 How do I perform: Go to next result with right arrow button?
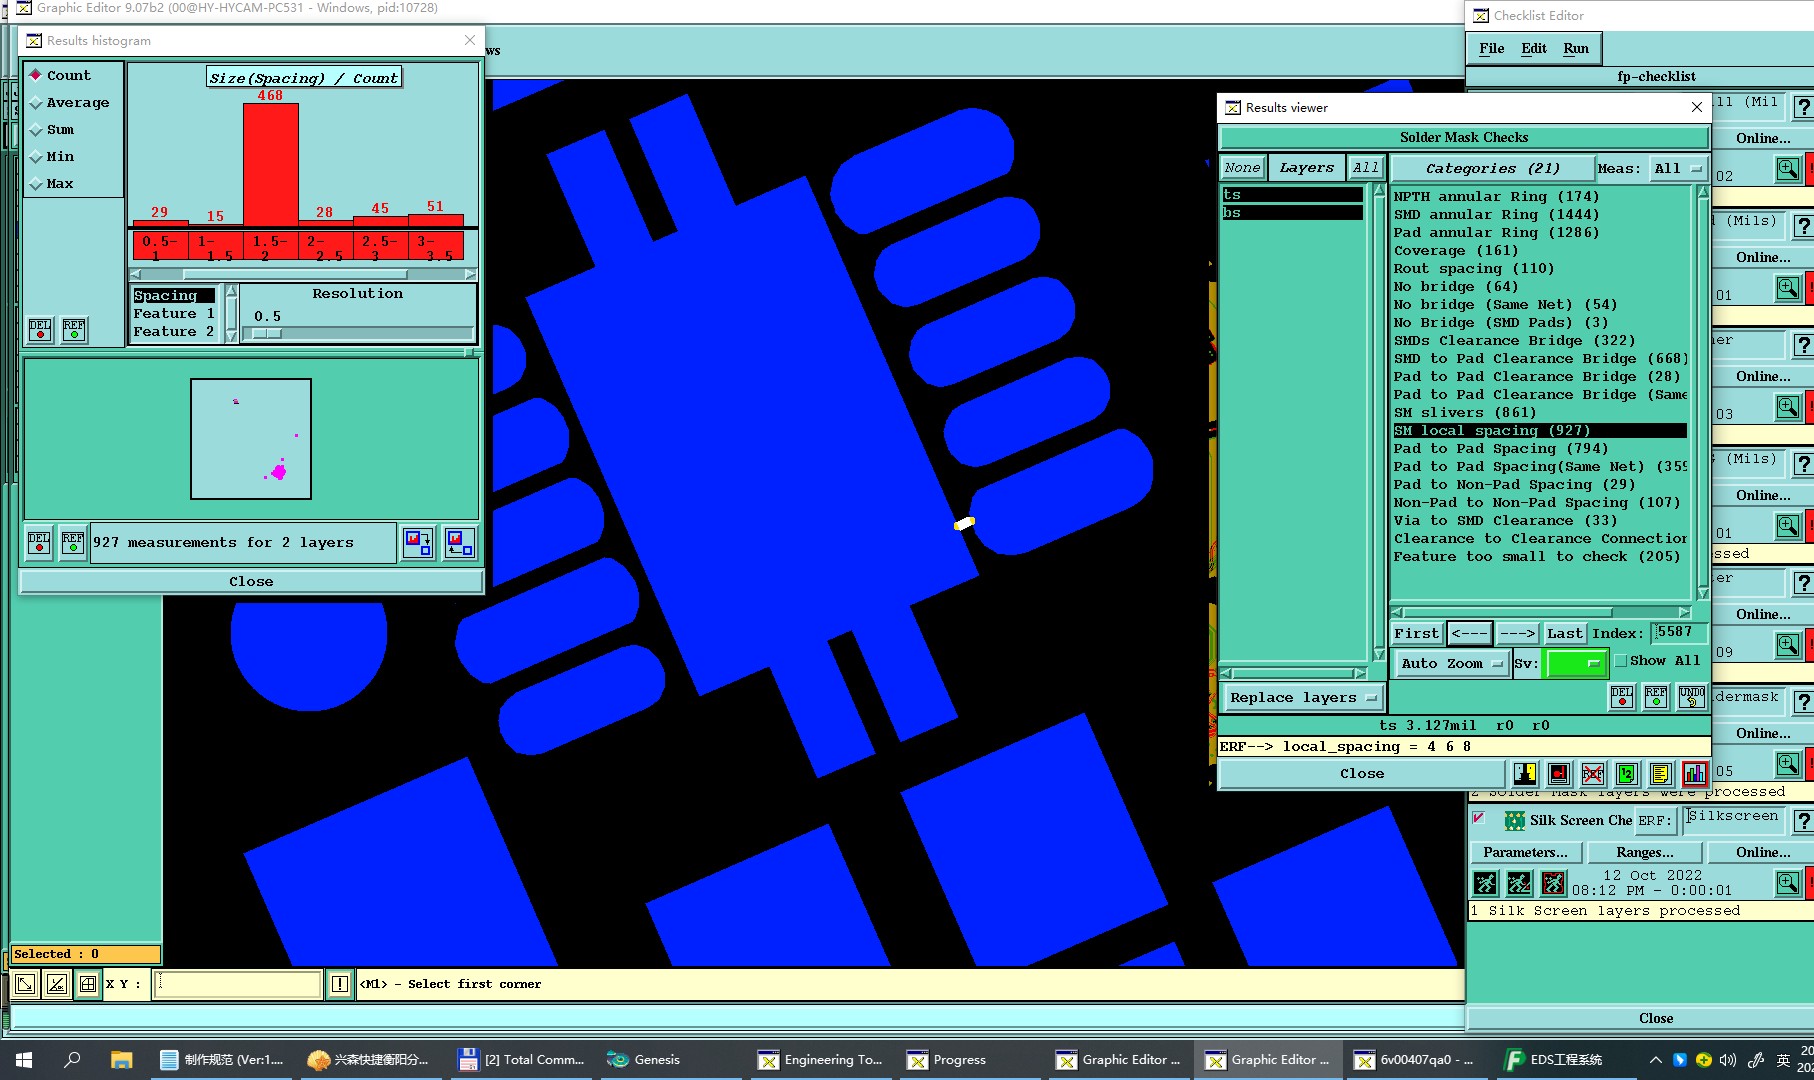pos(1517,633)
